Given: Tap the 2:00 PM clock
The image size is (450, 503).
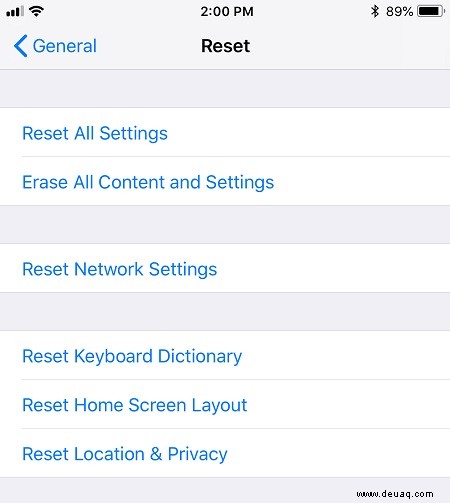Looking at the screenshot, I should 227,12.
